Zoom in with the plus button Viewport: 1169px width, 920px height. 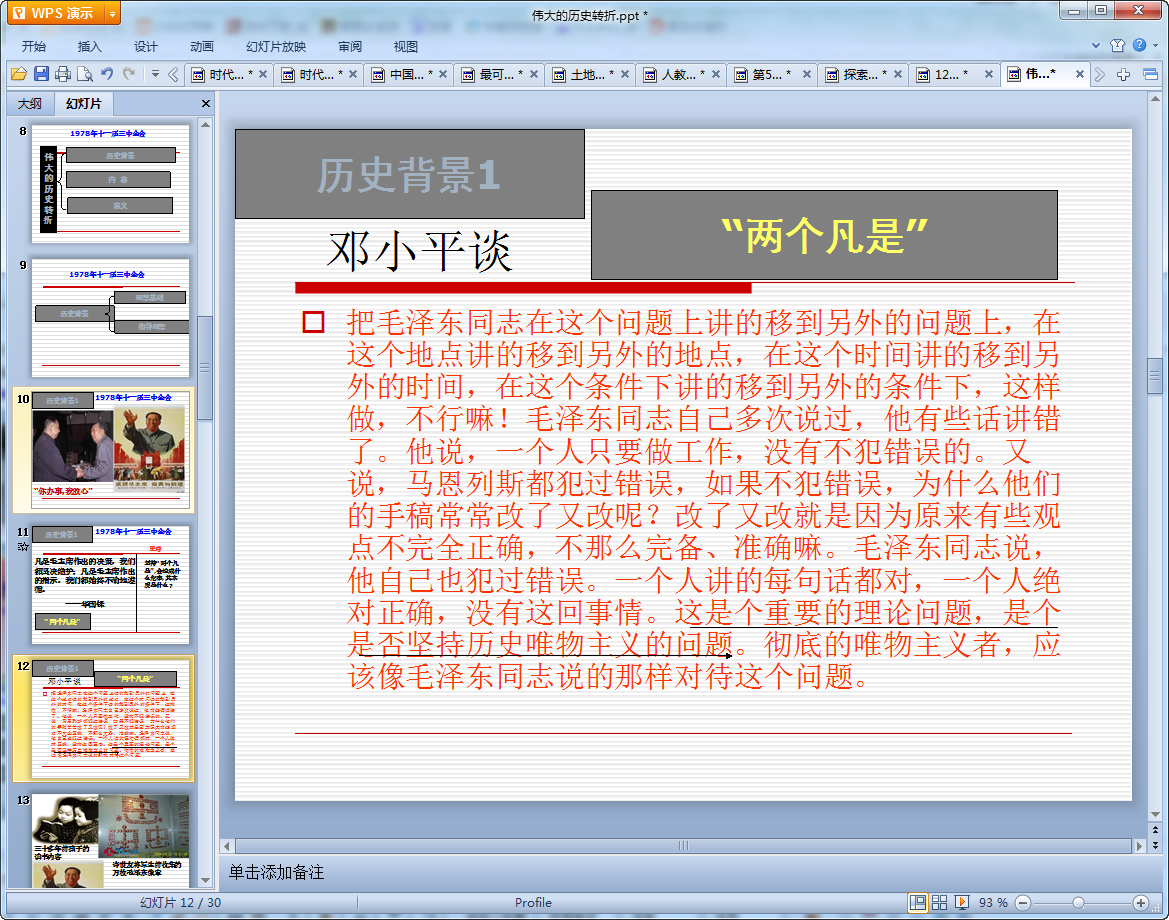(1140, 903)
